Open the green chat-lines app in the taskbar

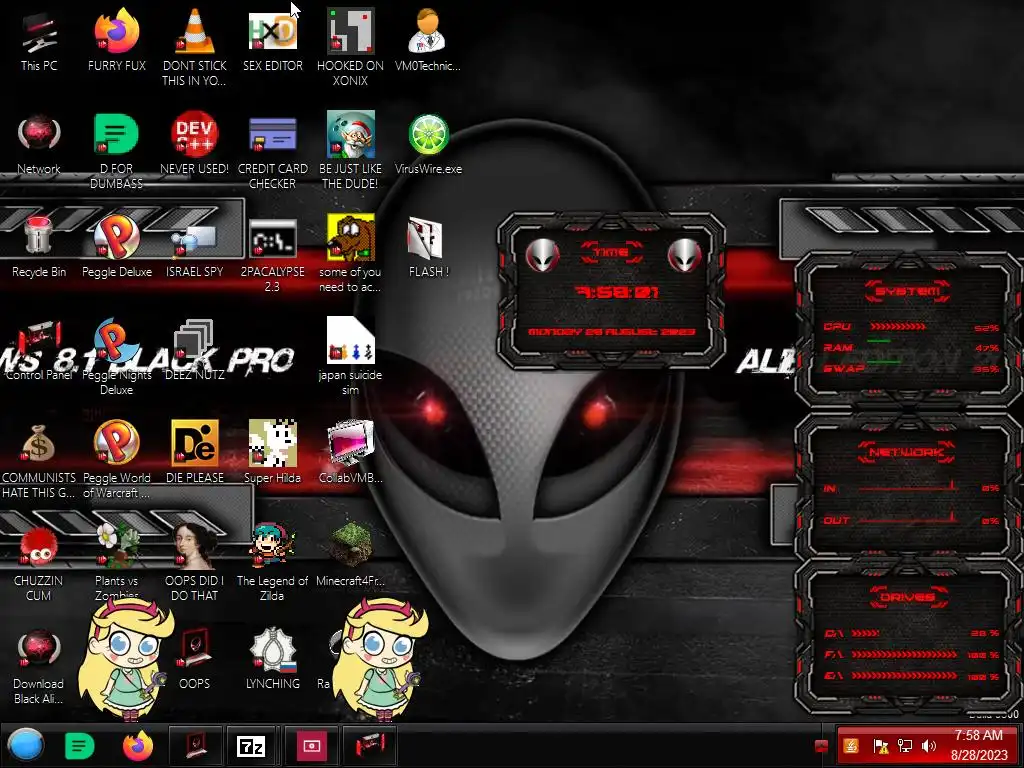[x=80, y=746]
